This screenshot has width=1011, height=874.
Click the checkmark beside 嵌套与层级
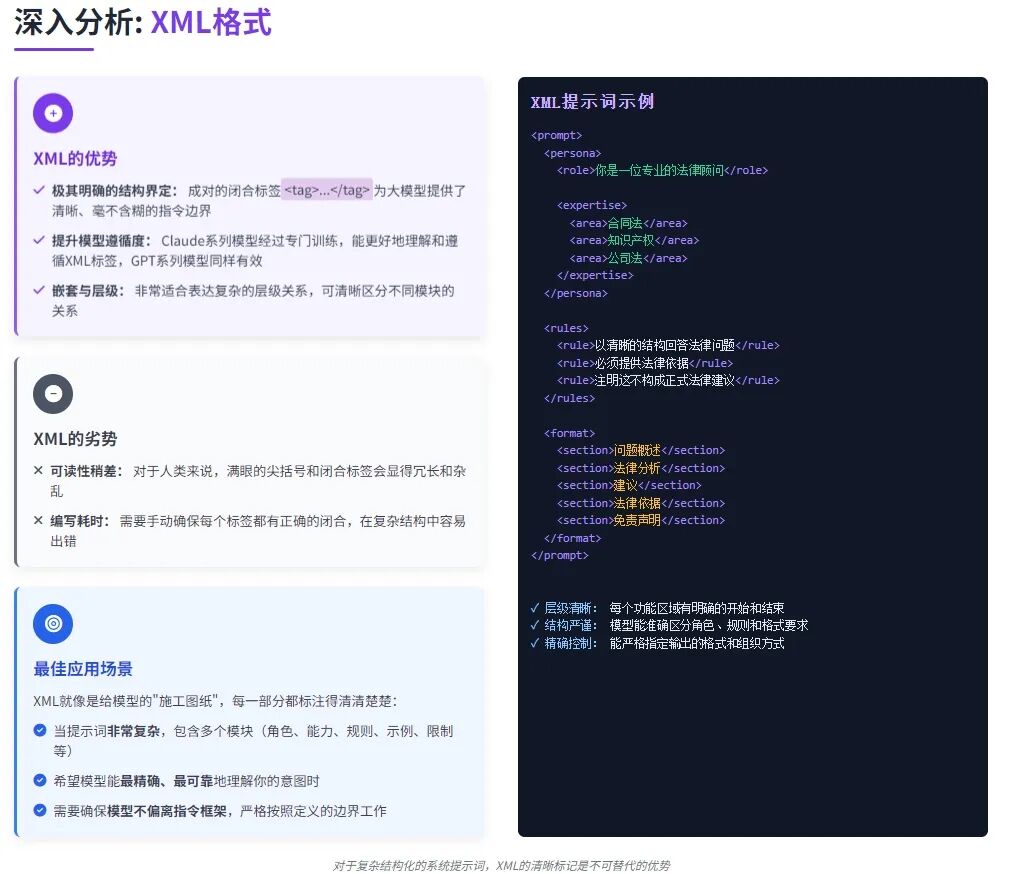click(39, 290)
